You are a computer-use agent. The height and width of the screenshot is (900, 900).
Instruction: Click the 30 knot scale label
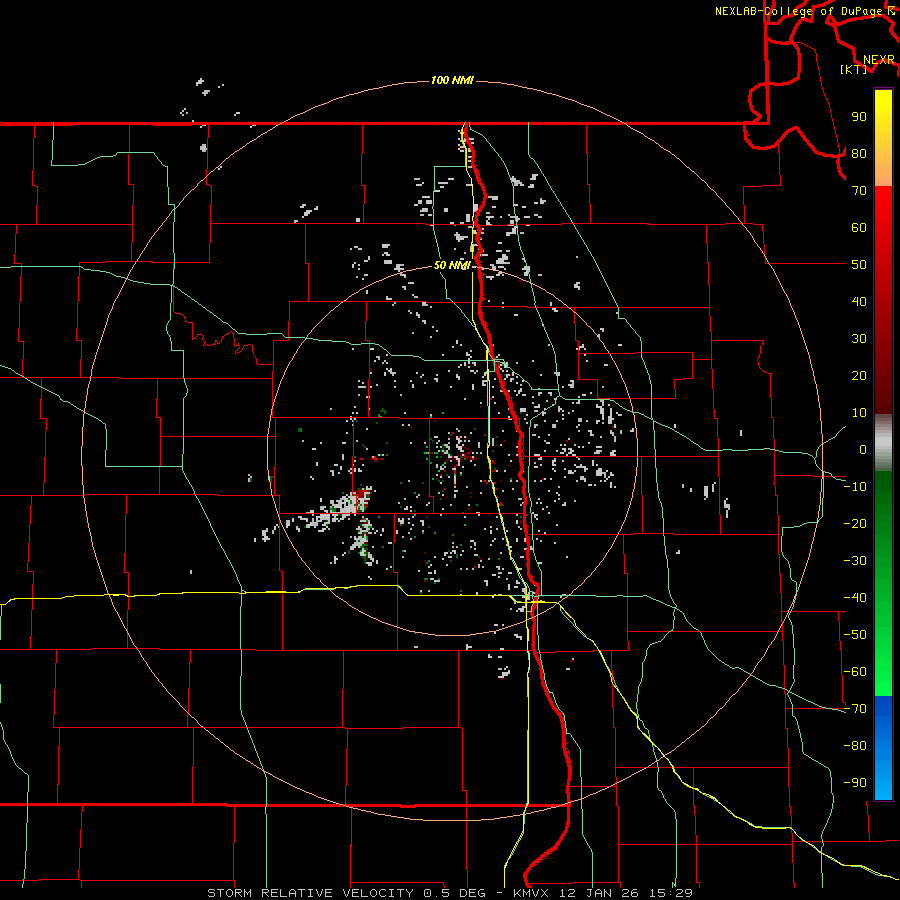(859, 339)
